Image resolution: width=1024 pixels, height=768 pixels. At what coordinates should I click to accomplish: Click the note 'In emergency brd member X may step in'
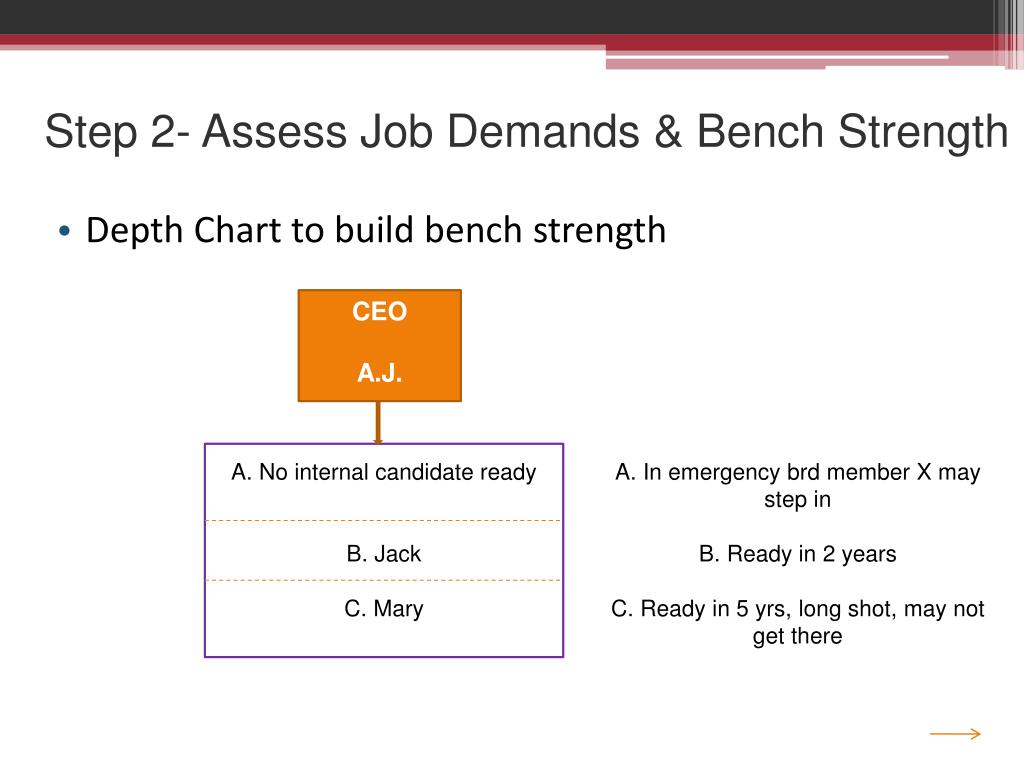[x=797, y=485]
